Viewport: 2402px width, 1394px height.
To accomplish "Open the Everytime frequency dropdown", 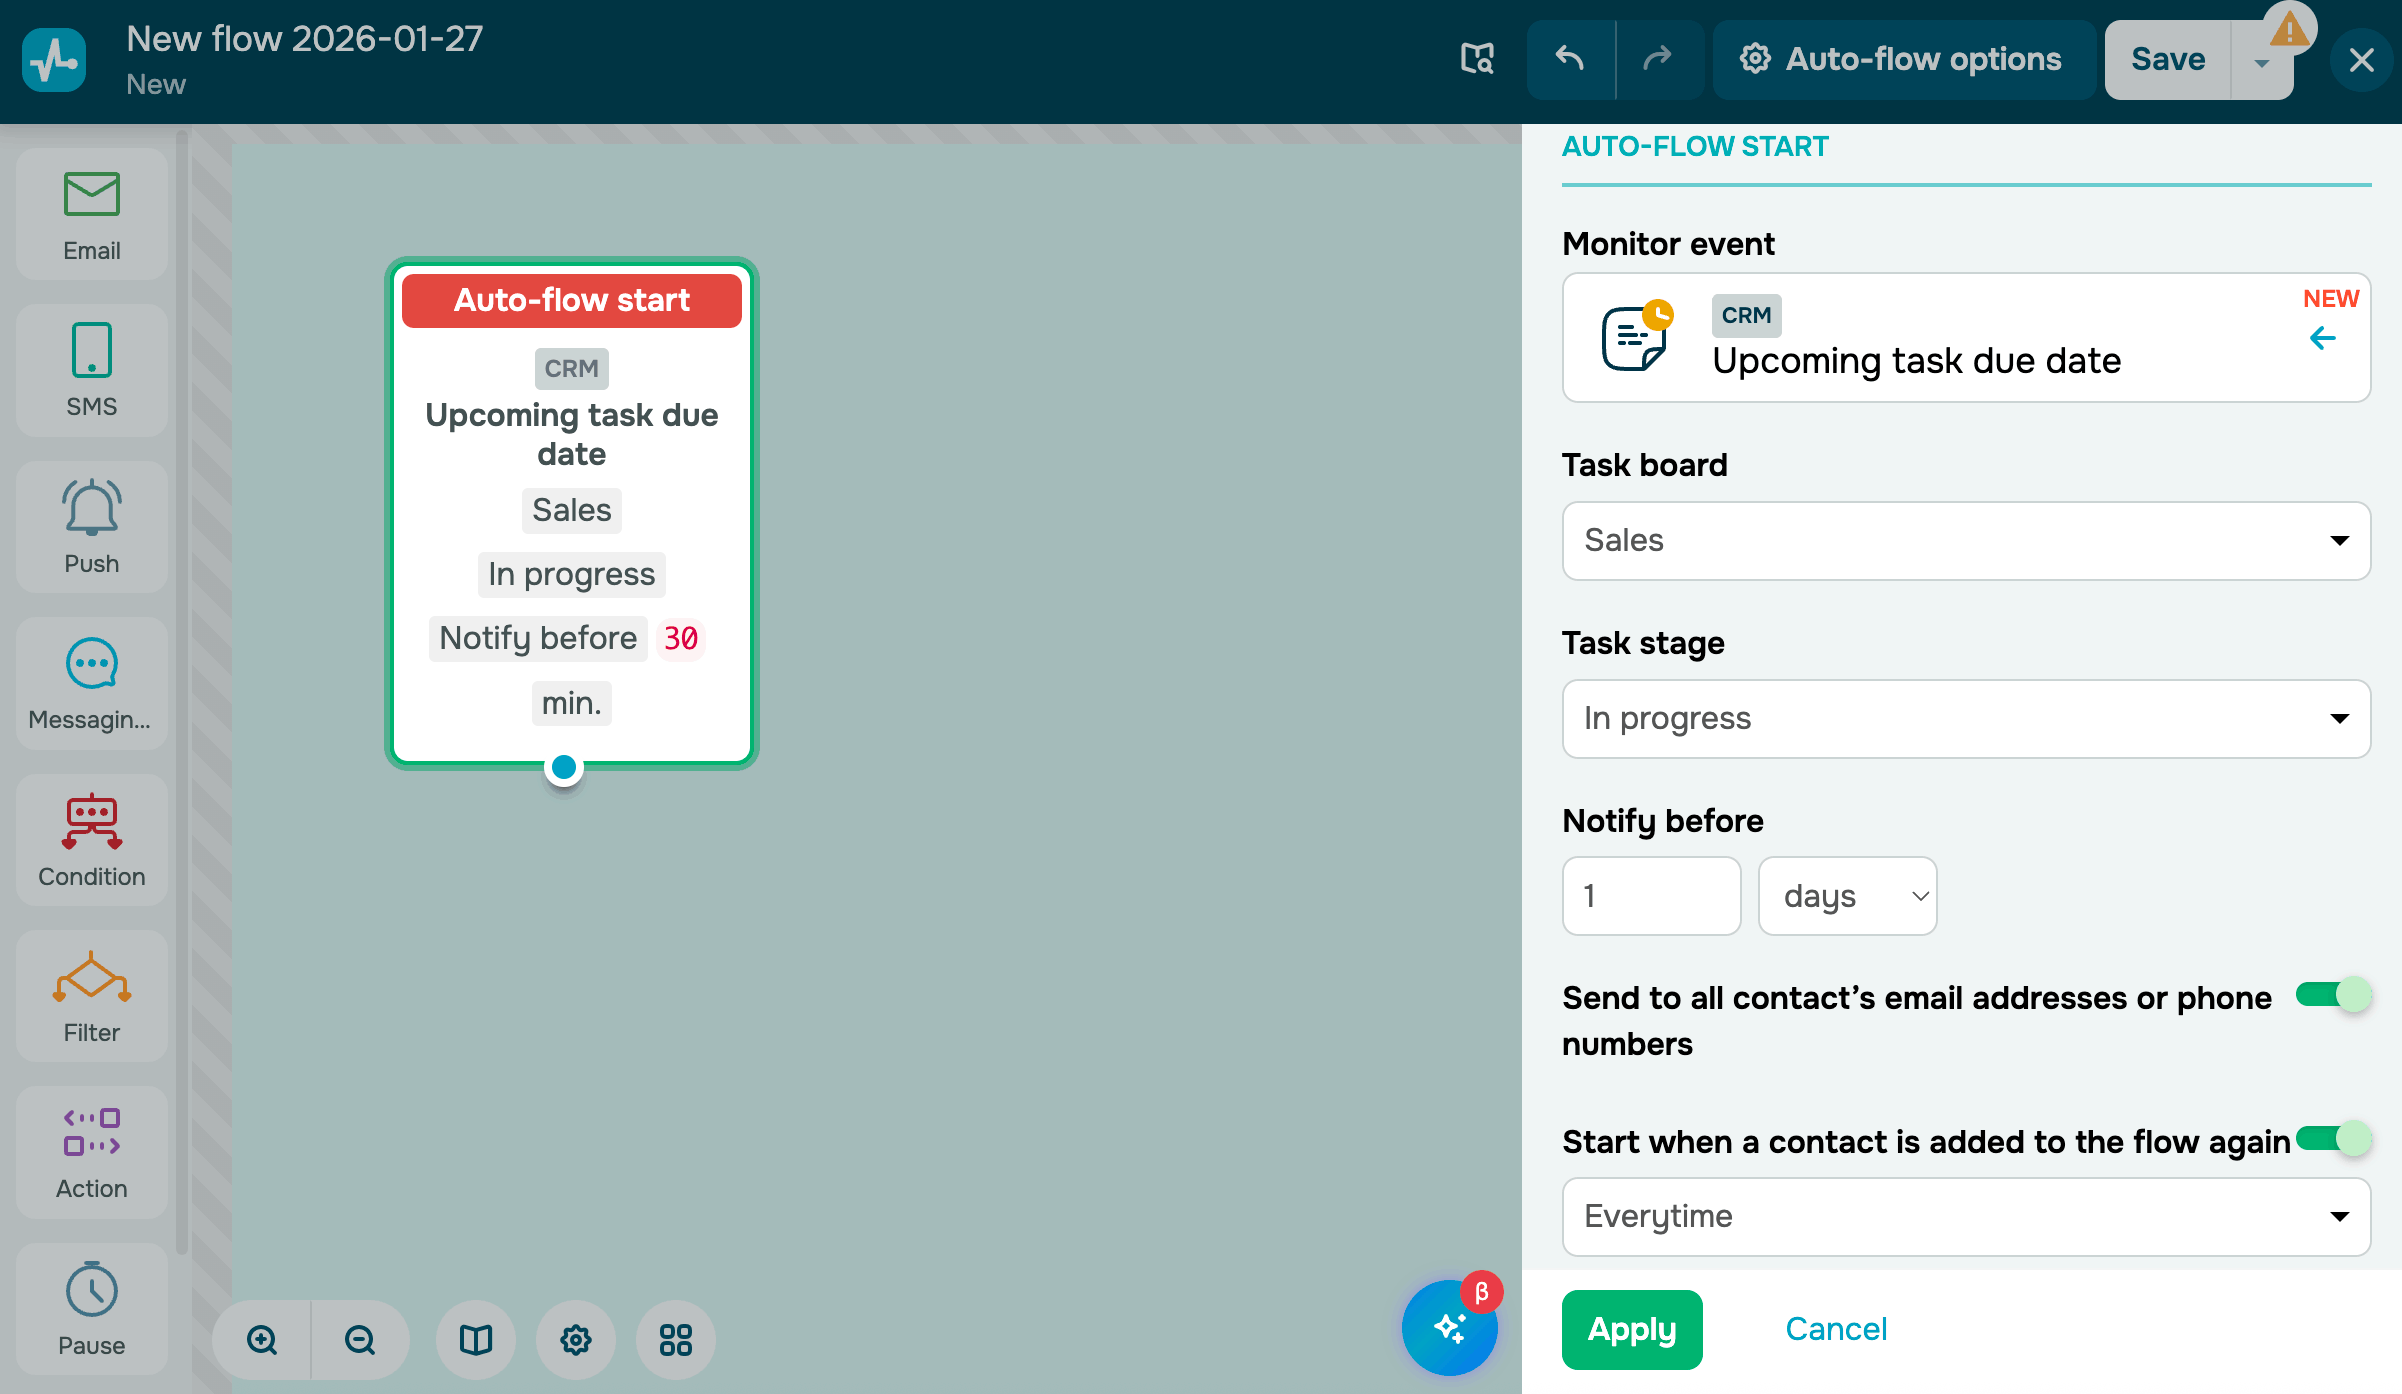I will [x=1966, y=1217].
